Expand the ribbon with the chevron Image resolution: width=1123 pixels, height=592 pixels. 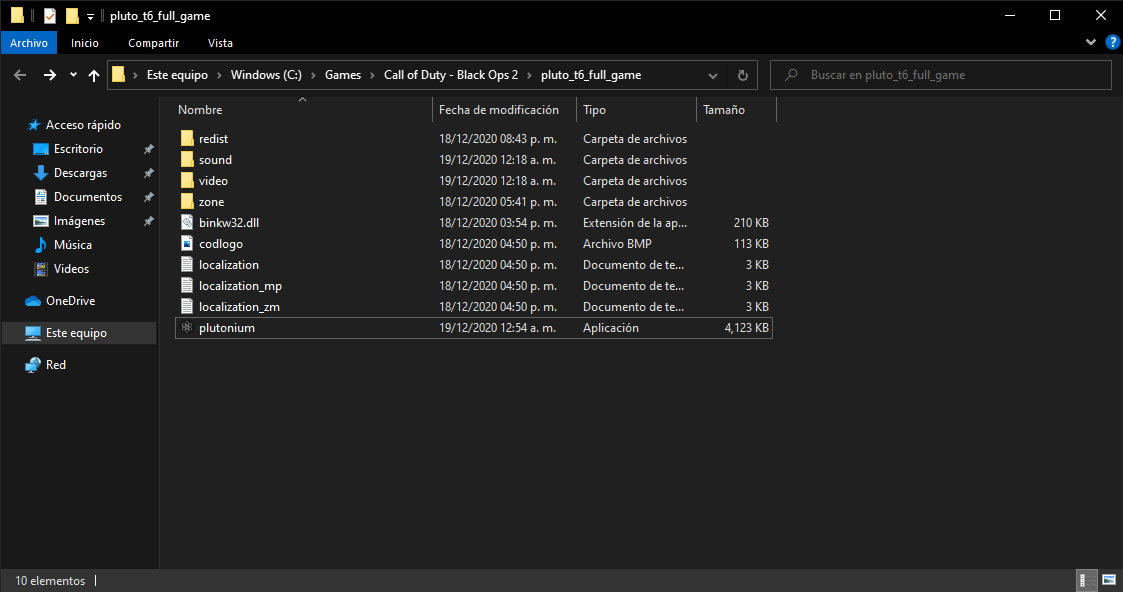(1091, 42)
